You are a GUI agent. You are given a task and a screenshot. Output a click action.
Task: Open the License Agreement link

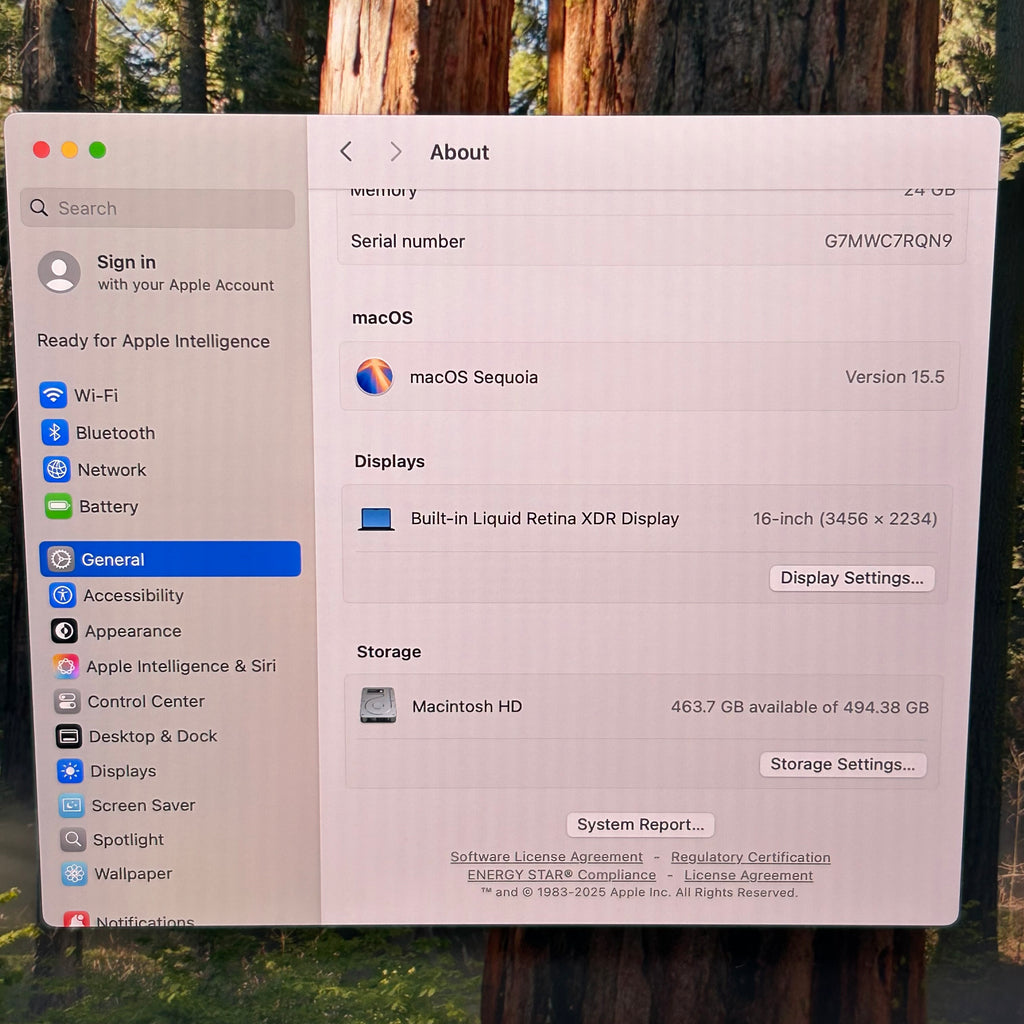point(748,875)
